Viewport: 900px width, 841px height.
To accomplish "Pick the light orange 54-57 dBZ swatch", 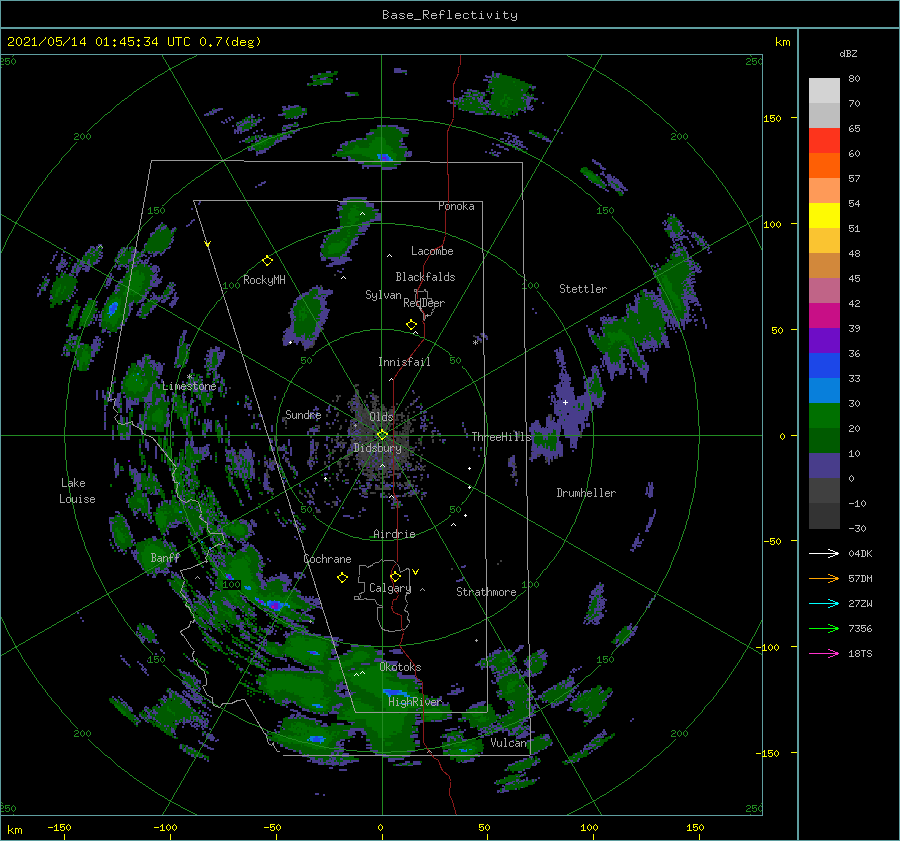I will tap(824, 191).
